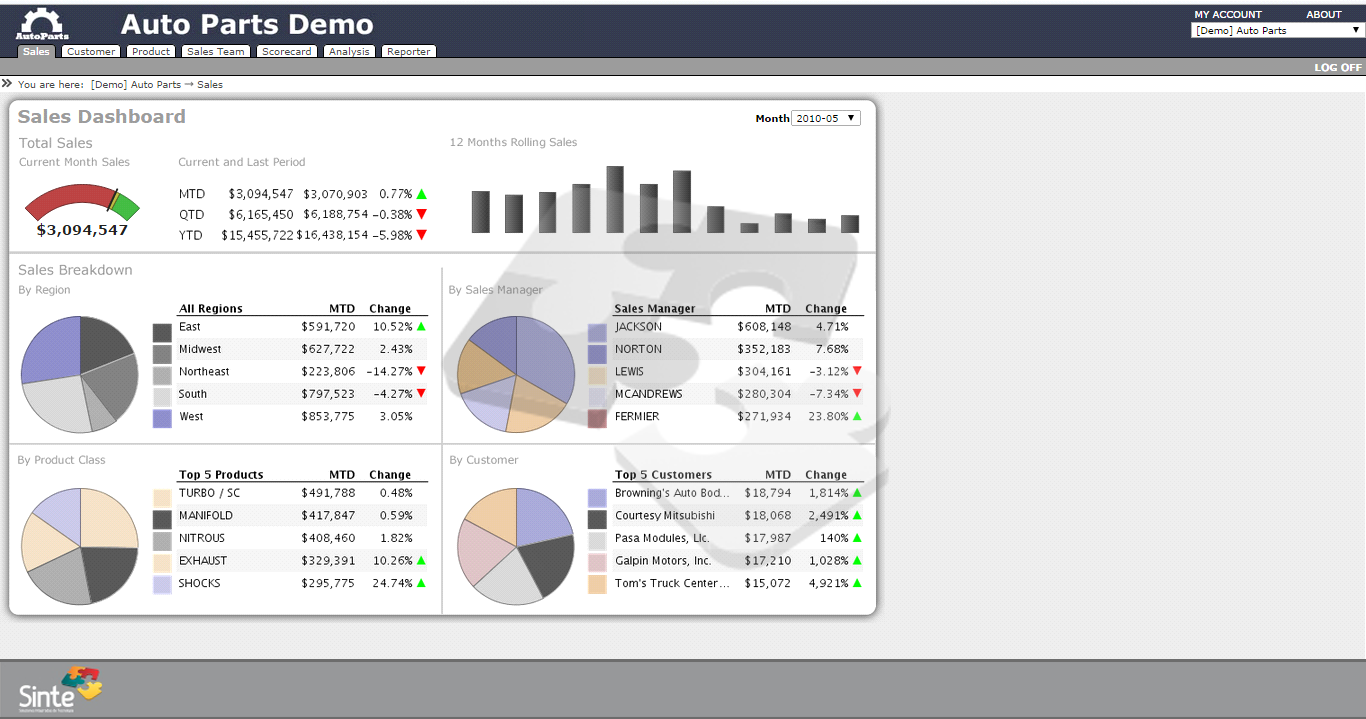Click the green arrow beside Tom's Truck Center
Viewport: 1366px width, 719px height.
[x=857, y=583]
